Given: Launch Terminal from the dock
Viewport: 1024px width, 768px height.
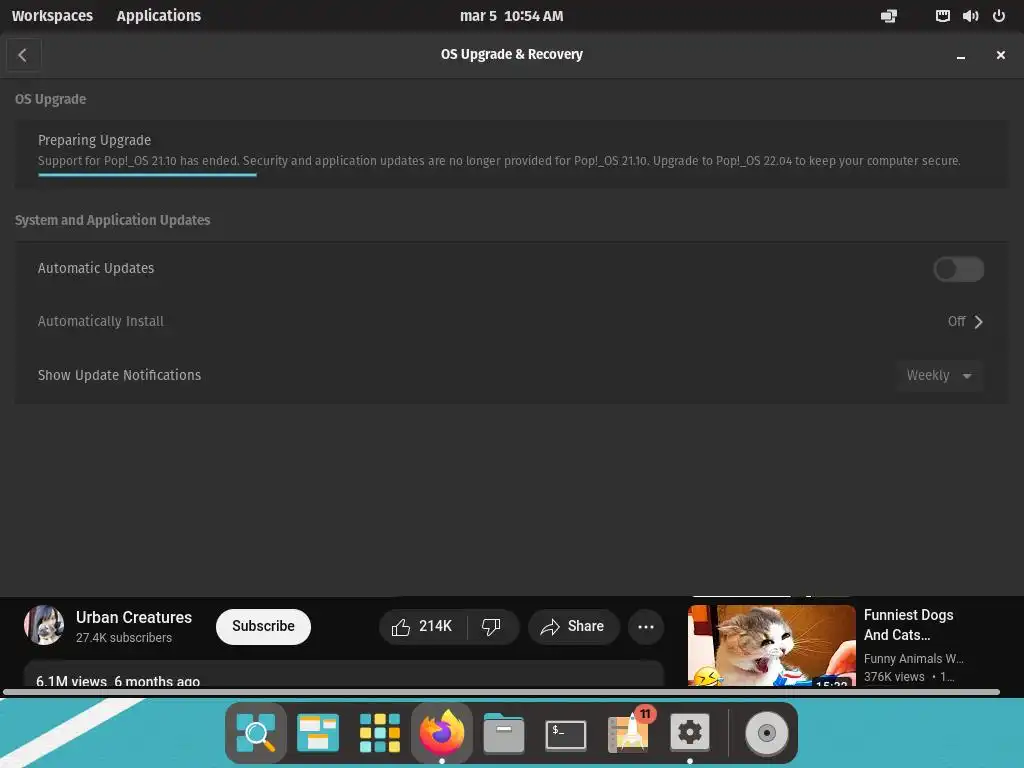Looking at the screenshot, I should pos(566,735).
